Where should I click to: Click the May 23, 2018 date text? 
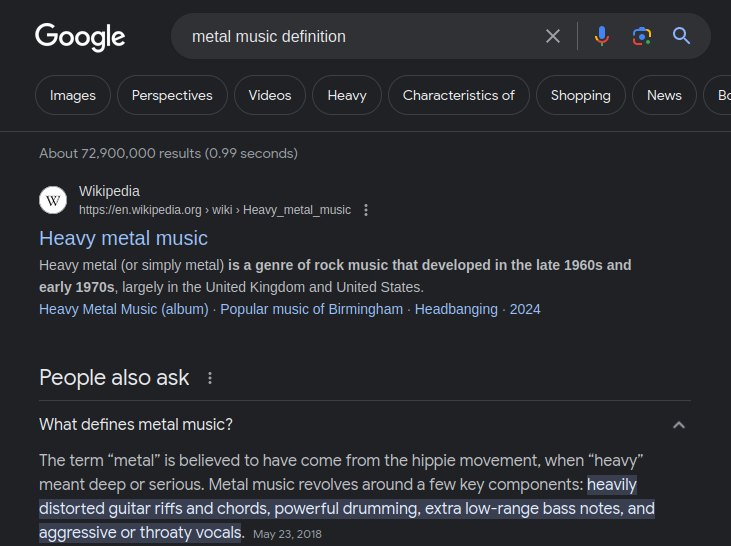(x=287, y=534)
